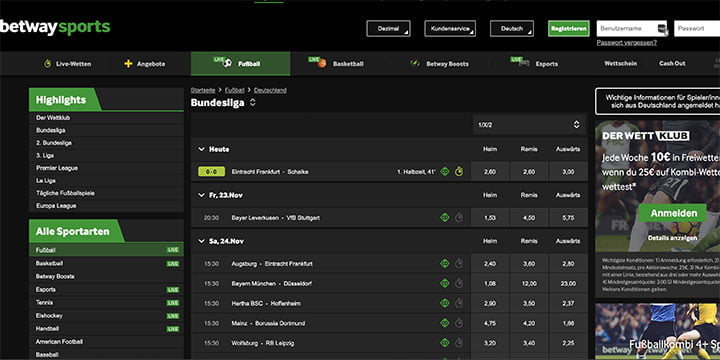Open the 1X2 market type selector
Viewport: 720px width, 360px height.
pyautogui.click(x=529, y=124)
